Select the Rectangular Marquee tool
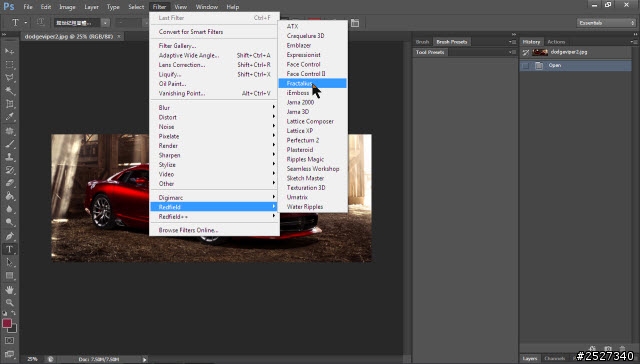 [x=9, y=64]
